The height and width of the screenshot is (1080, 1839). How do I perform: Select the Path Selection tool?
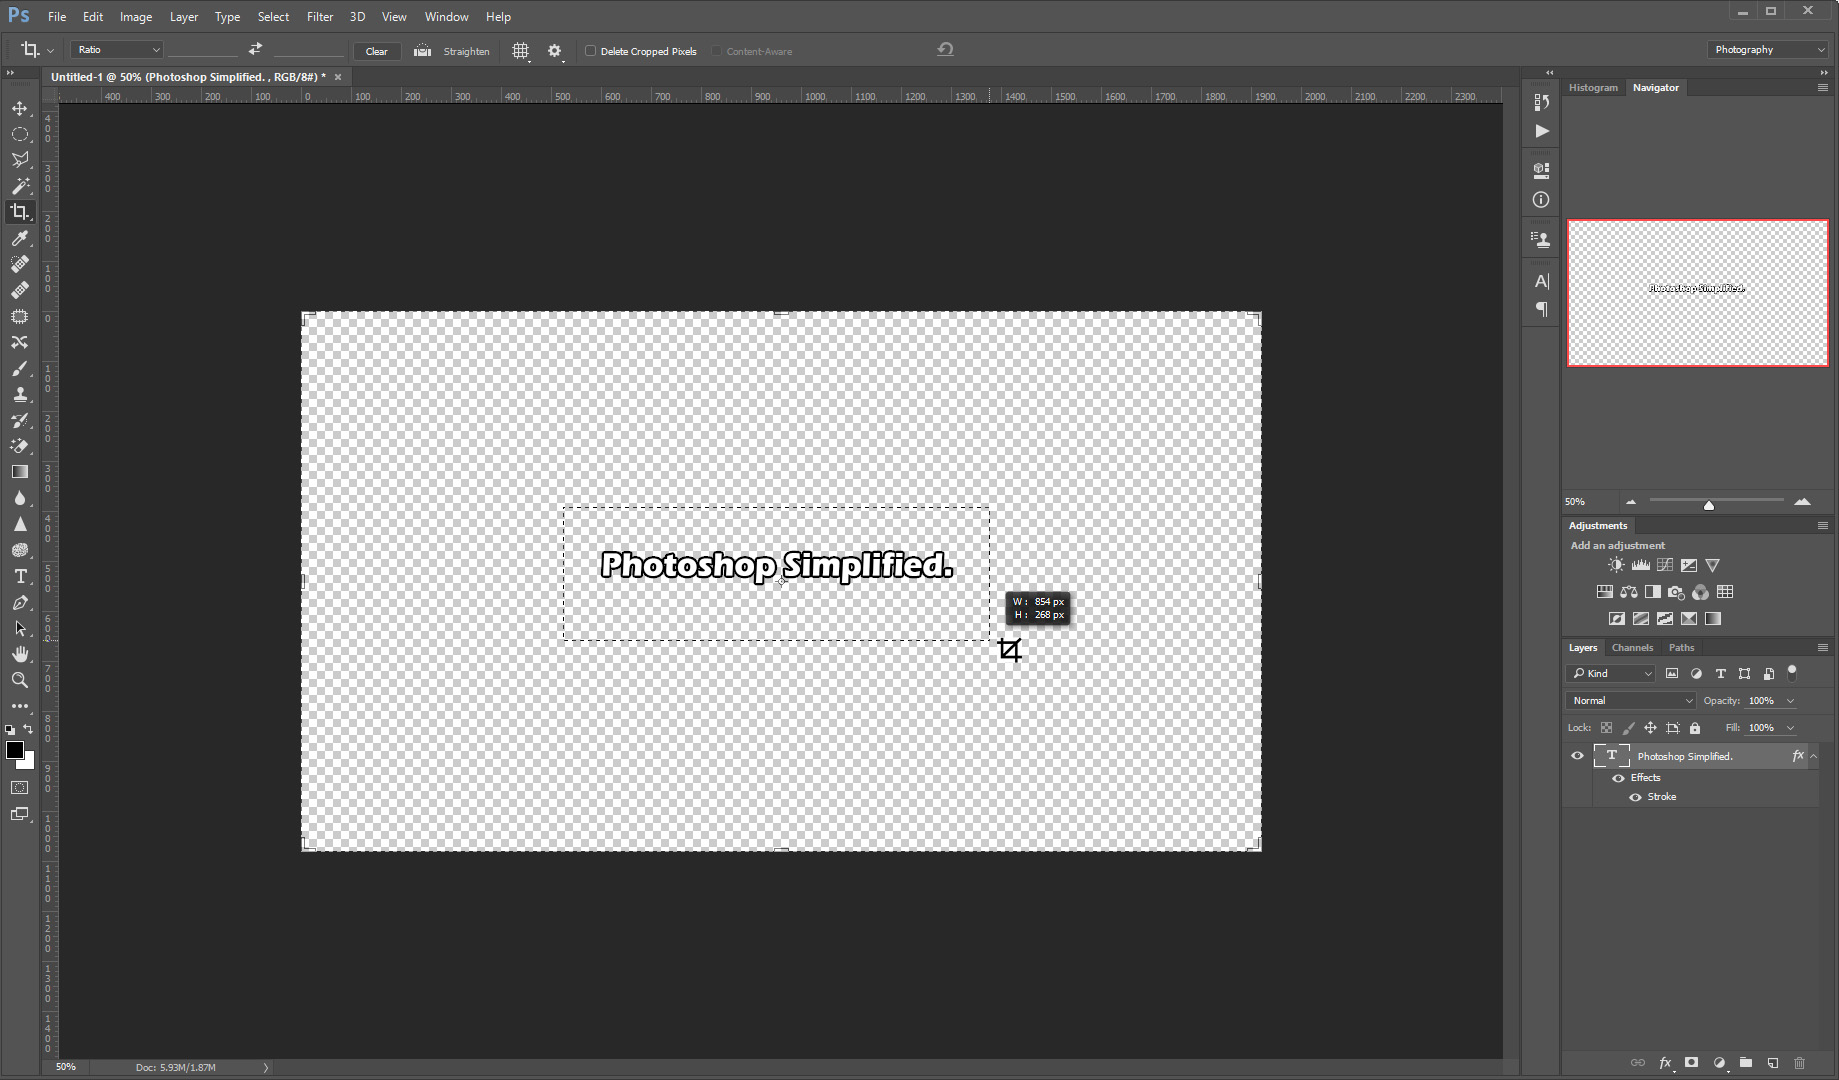[x=20, y=628]
